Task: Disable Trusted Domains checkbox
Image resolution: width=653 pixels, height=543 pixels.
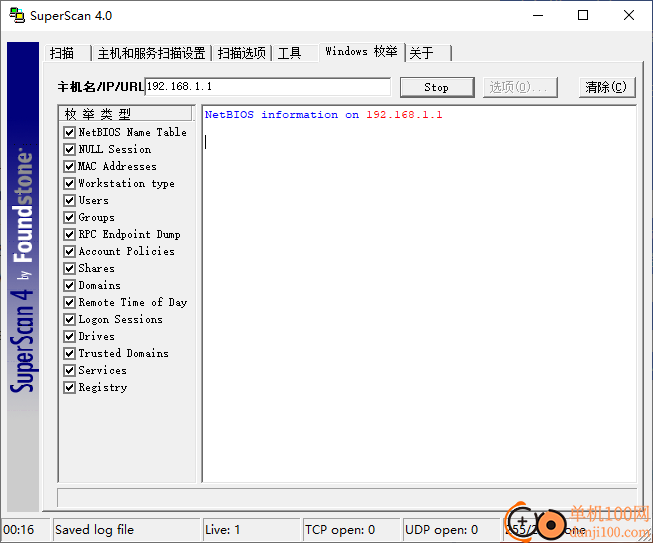Action: [70, 354]
